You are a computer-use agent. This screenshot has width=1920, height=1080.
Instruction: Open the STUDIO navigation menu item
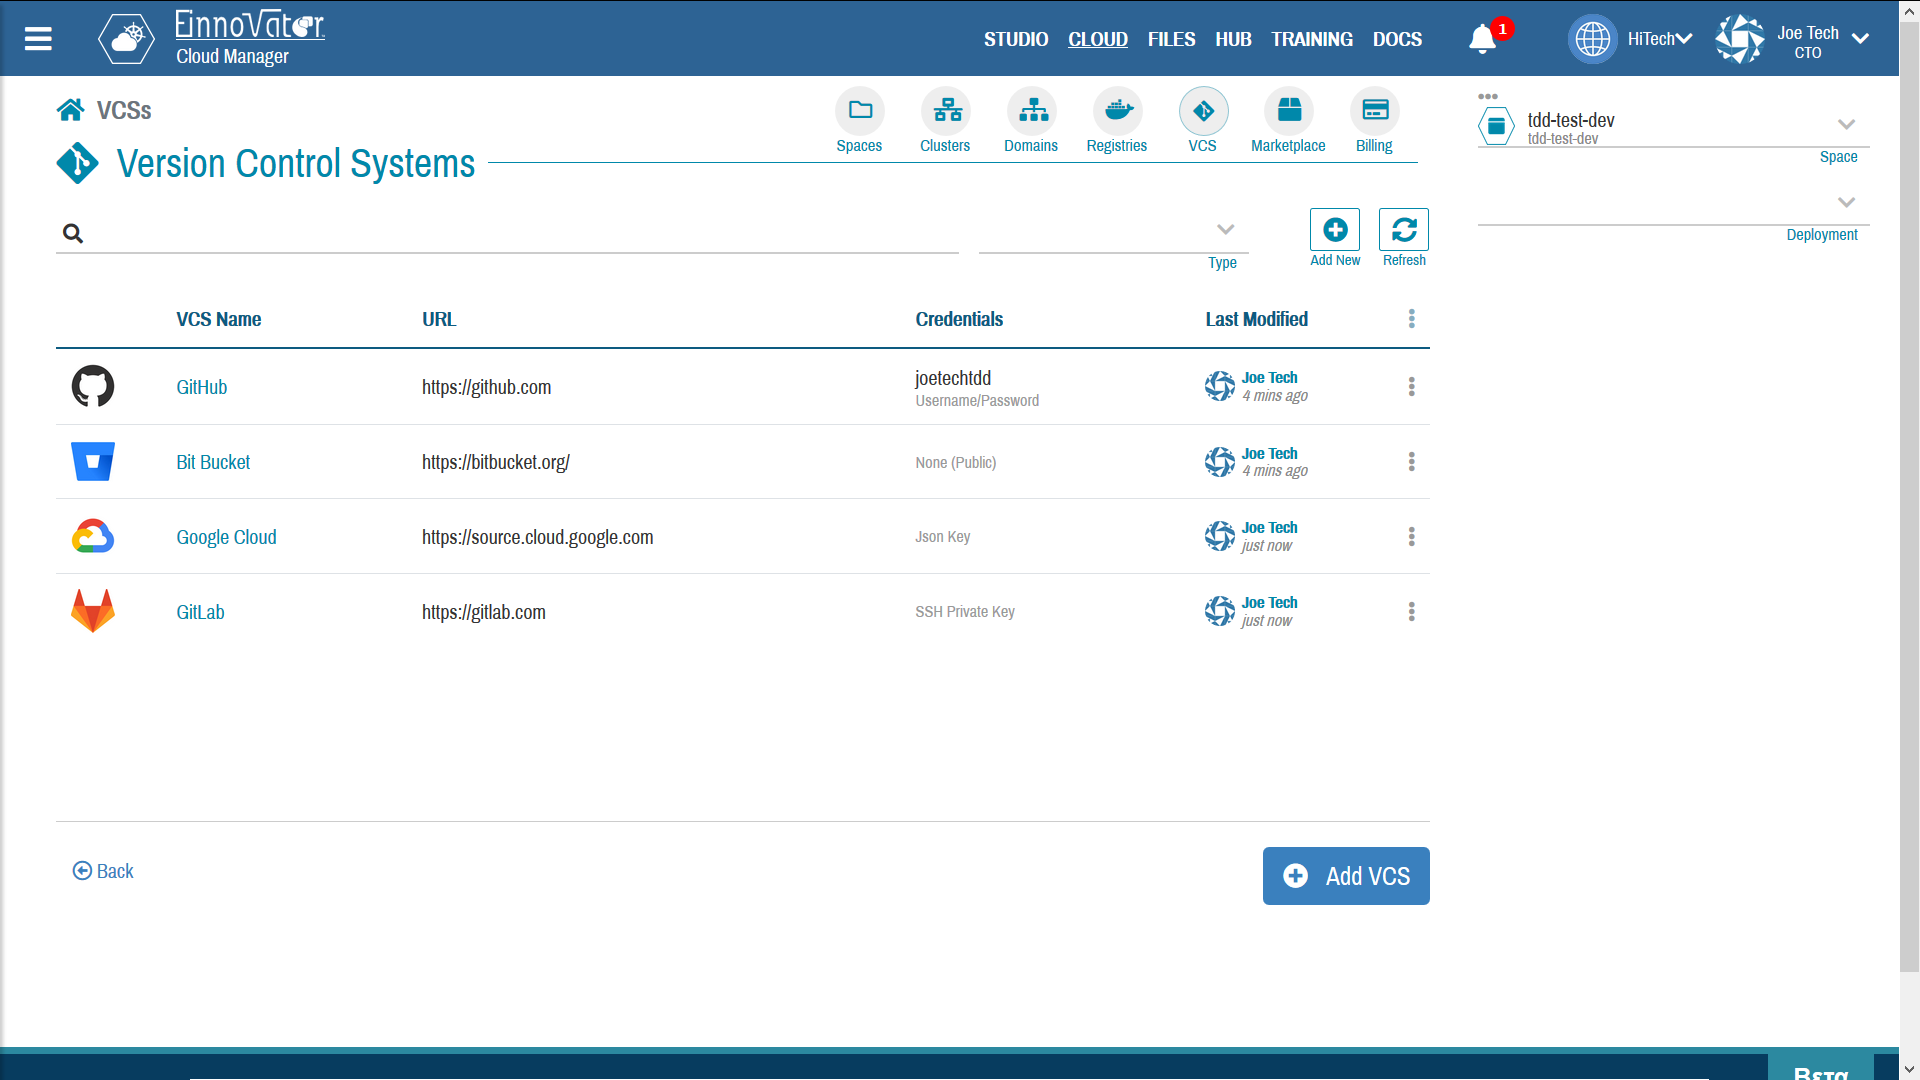1017,38
